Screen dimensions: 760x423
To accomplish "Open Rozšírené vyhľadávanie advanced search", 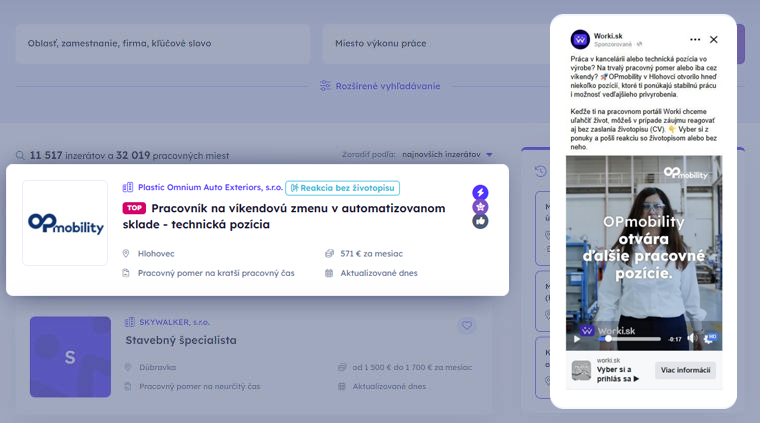I will point(388,86).
